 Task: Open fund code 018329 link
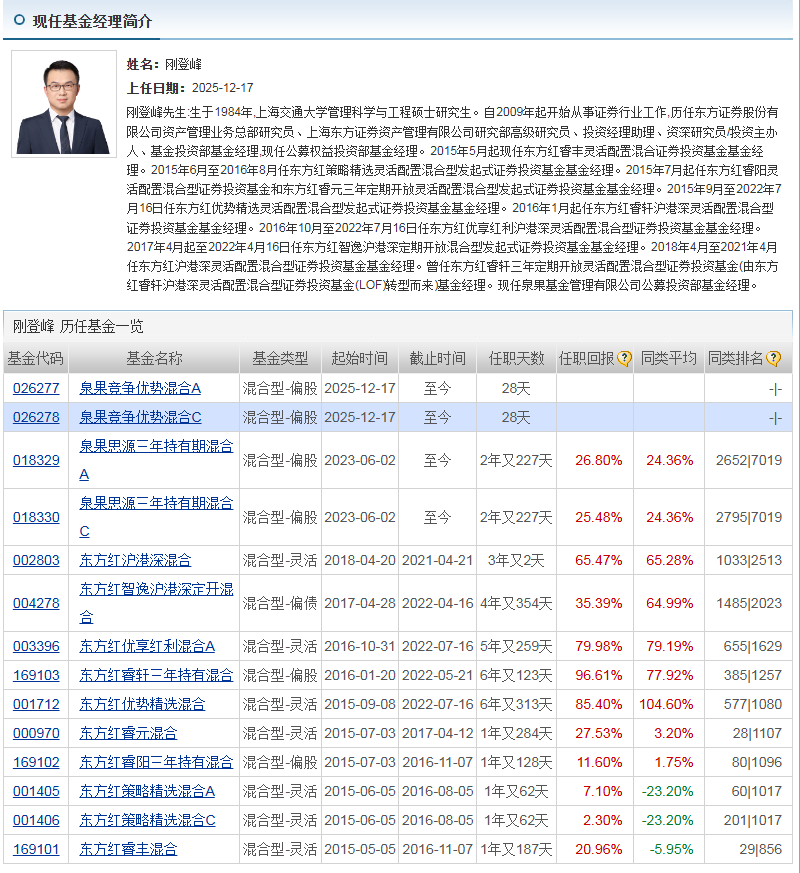[x=36, y=460]
